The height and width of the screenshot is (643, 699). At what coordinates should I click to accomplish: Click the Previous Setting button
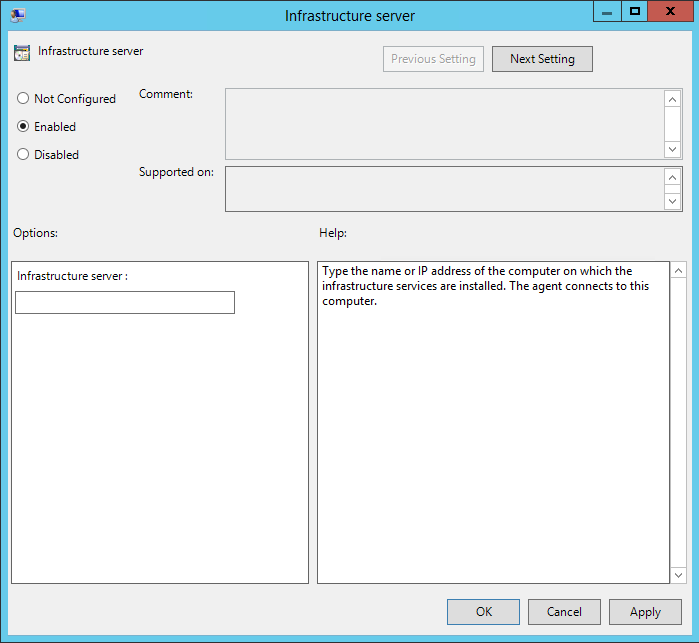[x=433, y=59]
